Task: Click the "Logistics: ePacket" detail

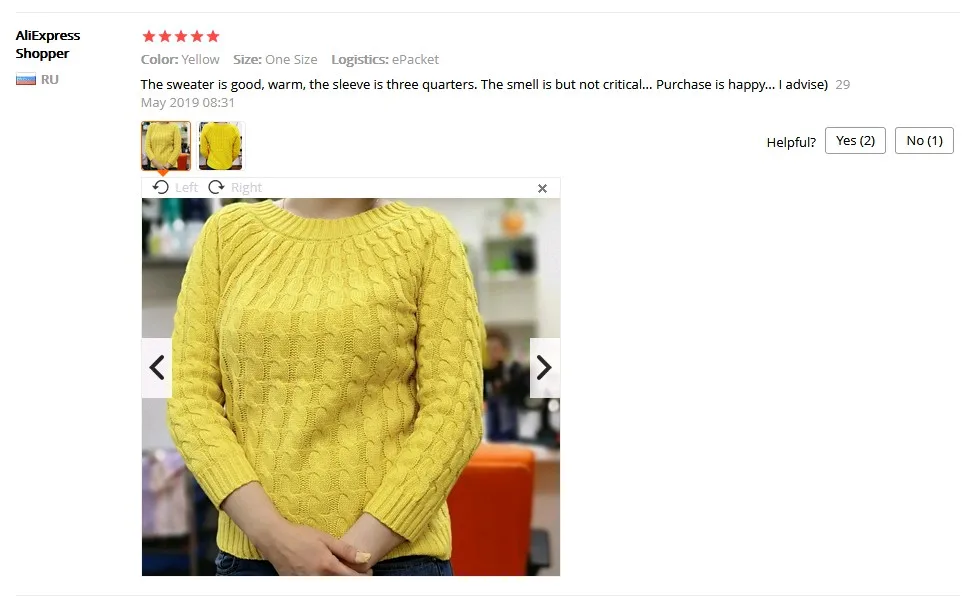Action: [x=385, y=59]
